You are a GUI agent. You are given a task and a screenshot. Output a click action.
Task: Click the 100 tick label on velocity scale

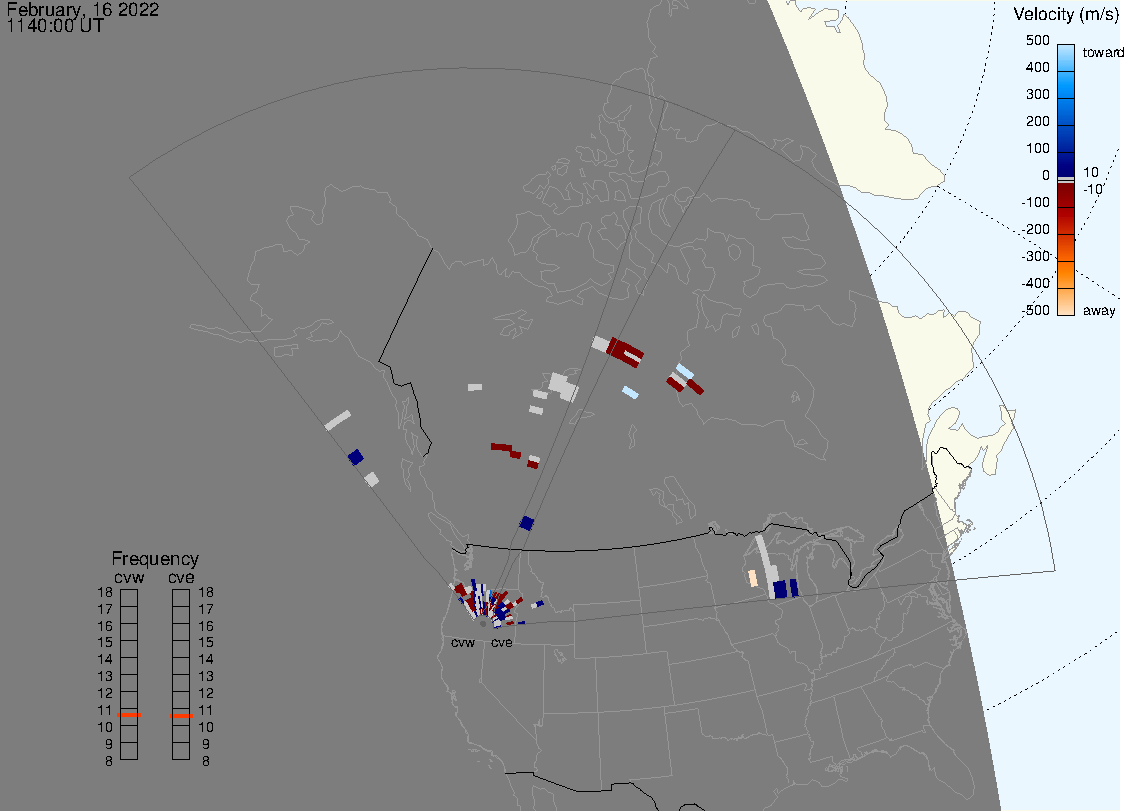(x=1037, y=148)
